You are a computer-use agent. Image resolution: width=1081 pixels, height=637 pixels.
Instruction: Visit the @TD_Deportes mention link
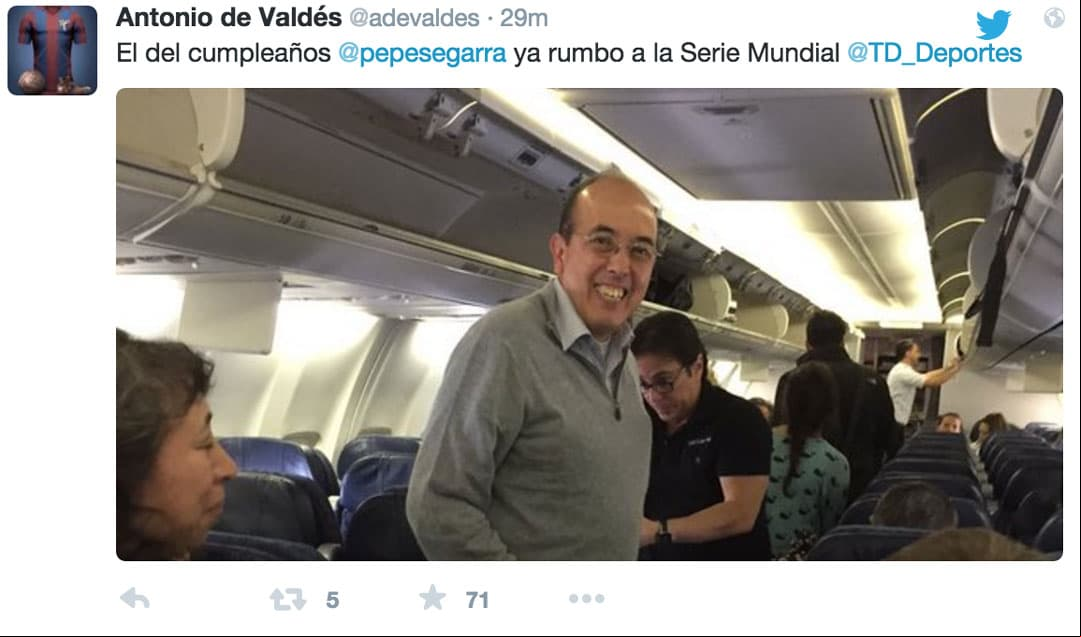(934, 53)
